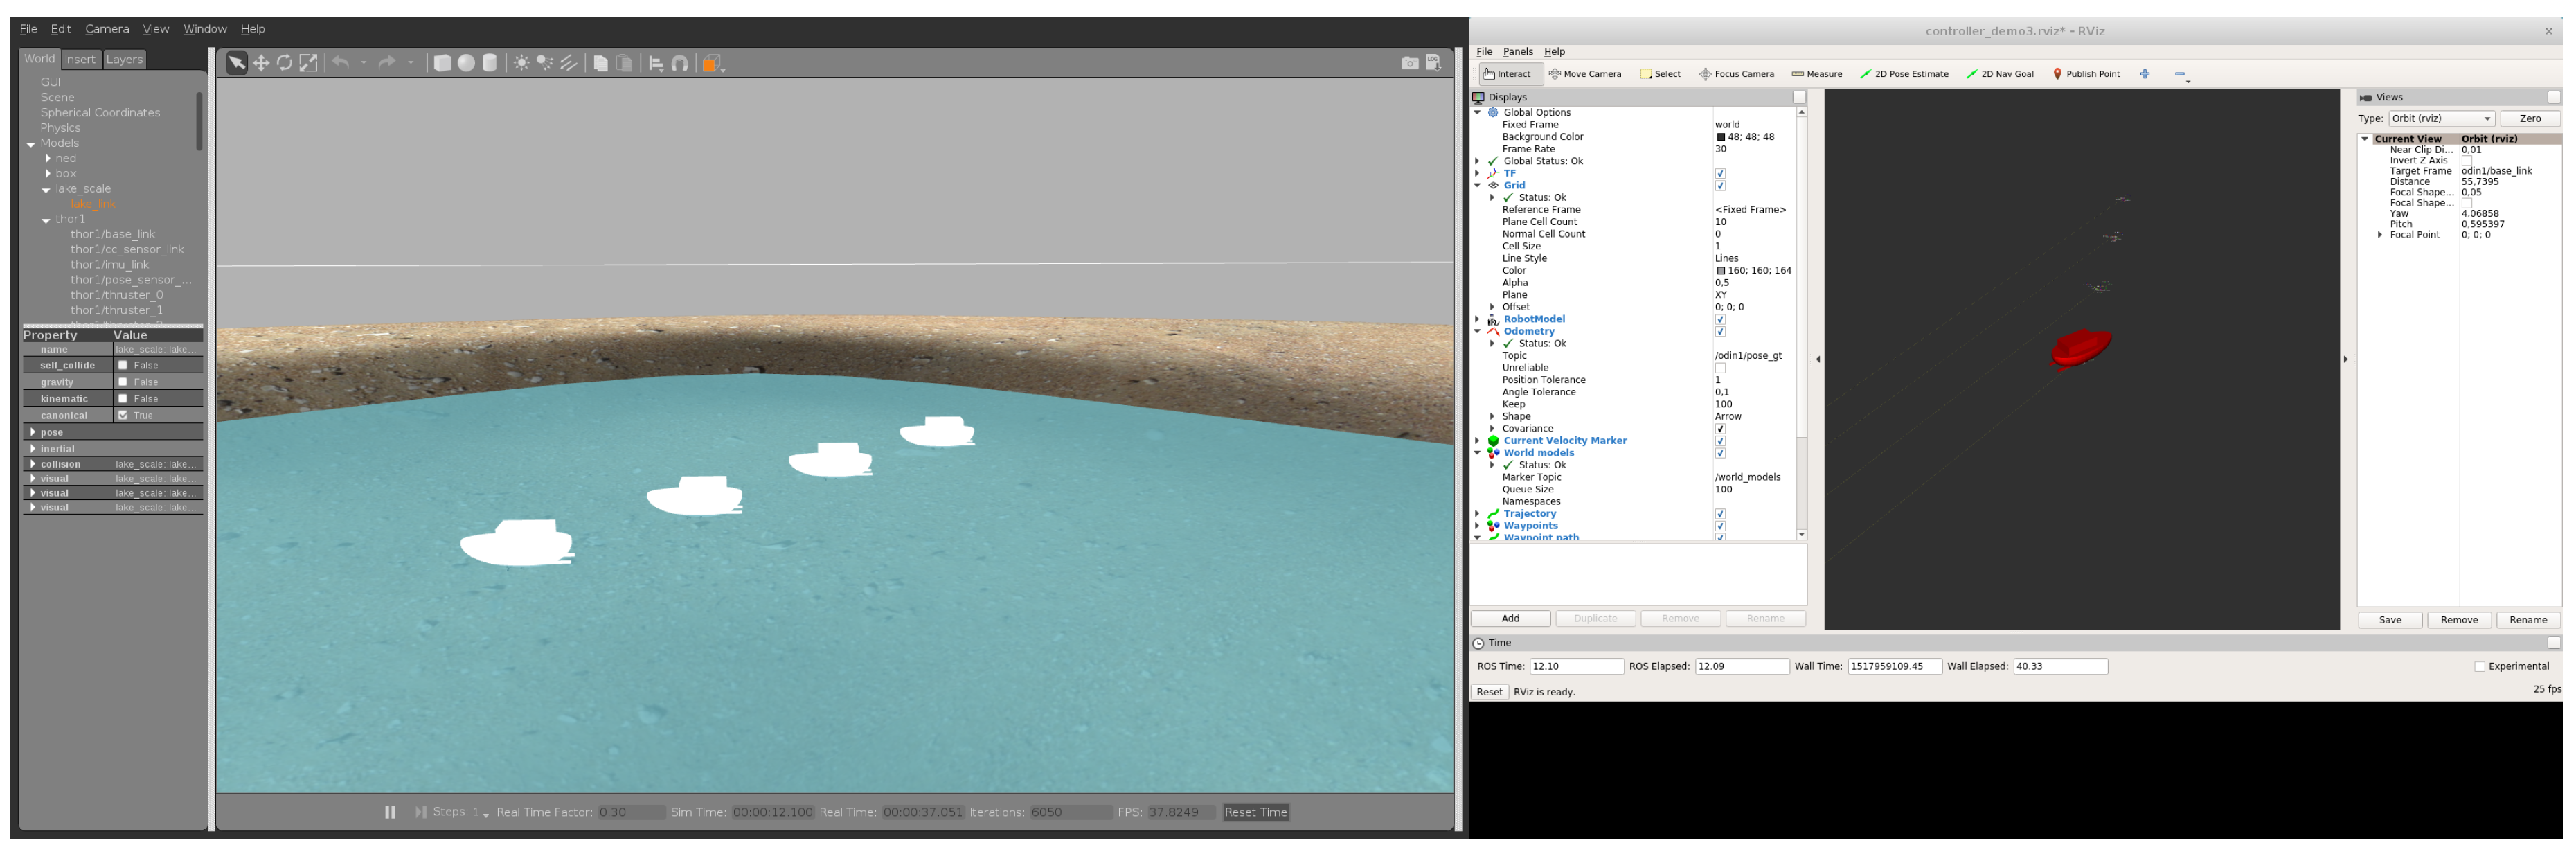
Task: Enable the snap magnet tool
Action: tap(680, 64)
